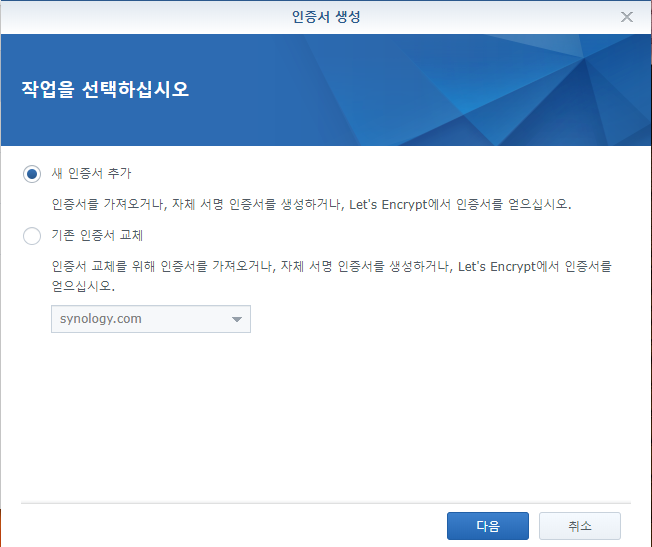Click the 작업을 선택하십시오 header text

[x=105, y=90]
